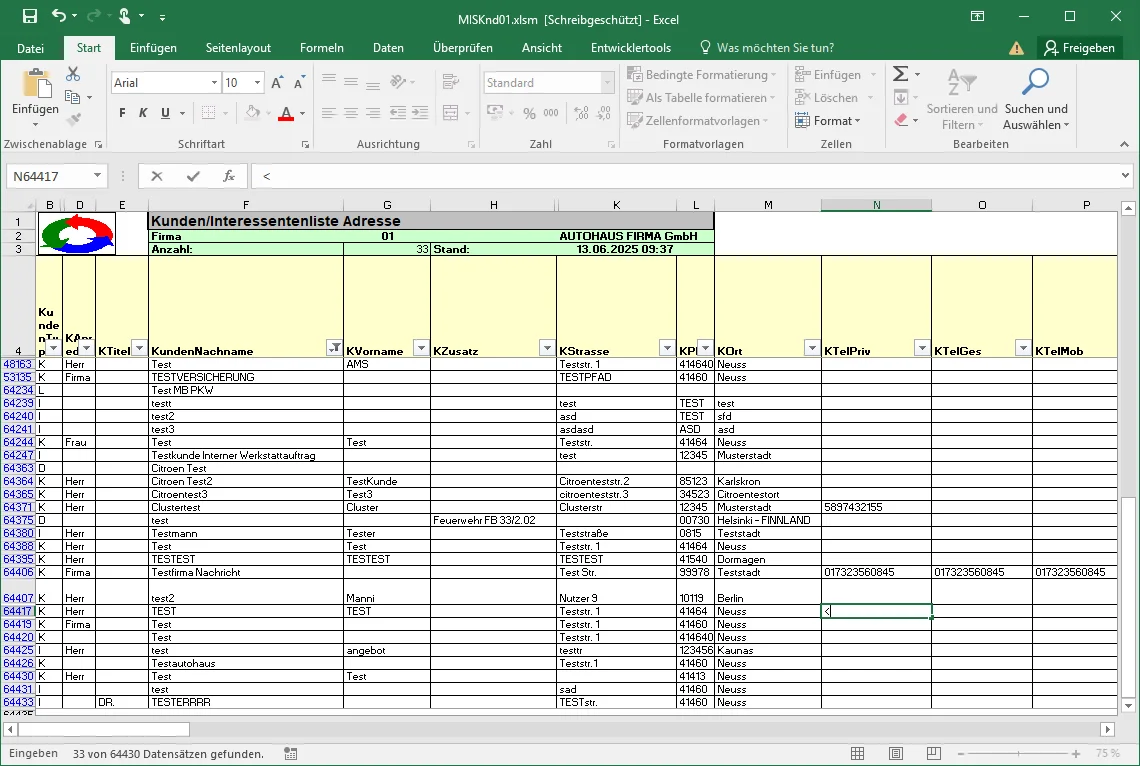Switch to the Formeln tab
Screen dimensions: 1140x766
pyautogui.click(x=322, y=48)
